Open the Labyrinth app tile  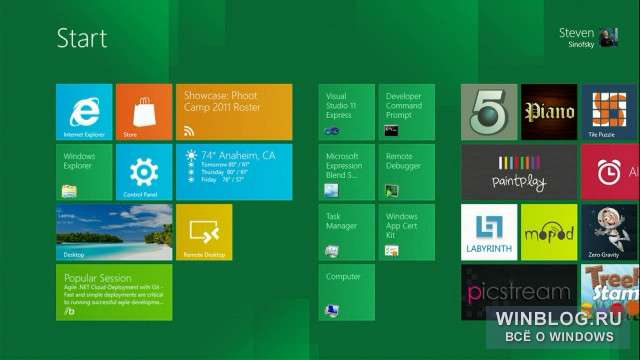[x=489, y=232]
